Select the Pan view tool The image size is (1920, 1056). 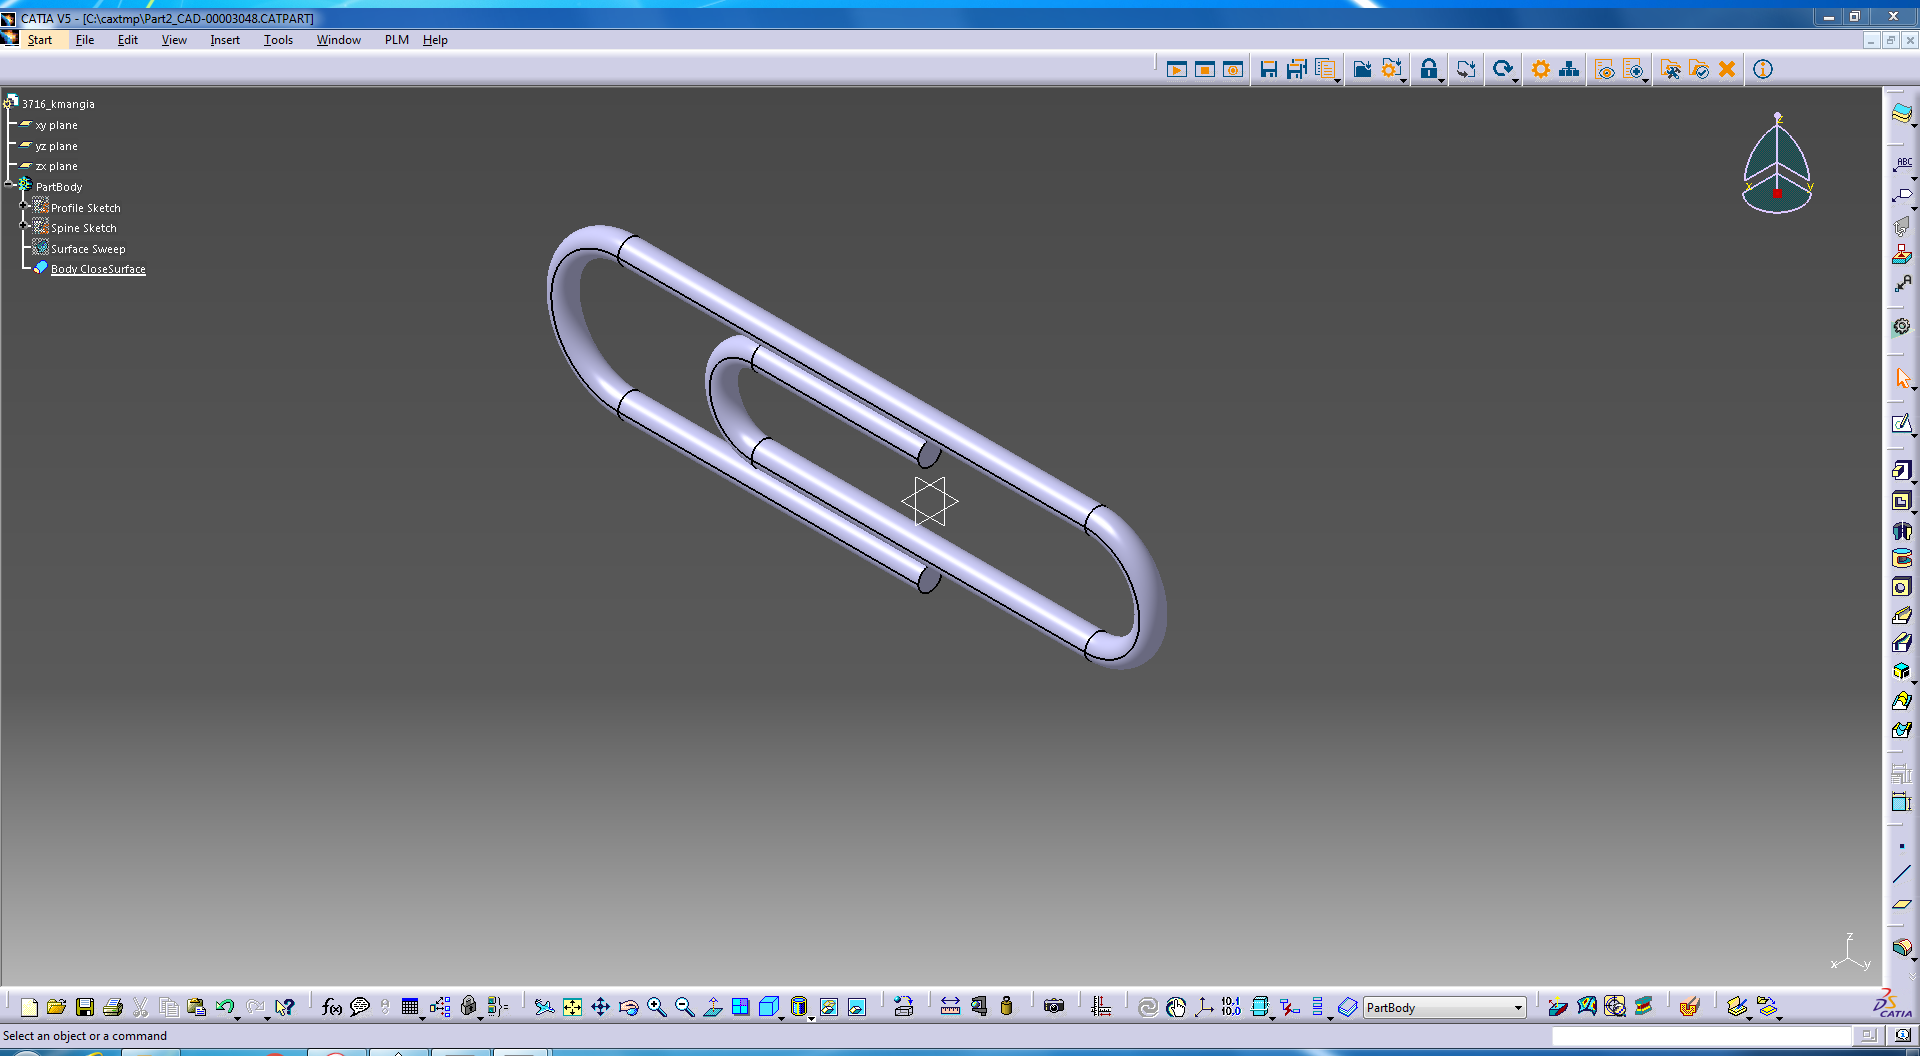pyautogui.click(x=600, y=1007)
